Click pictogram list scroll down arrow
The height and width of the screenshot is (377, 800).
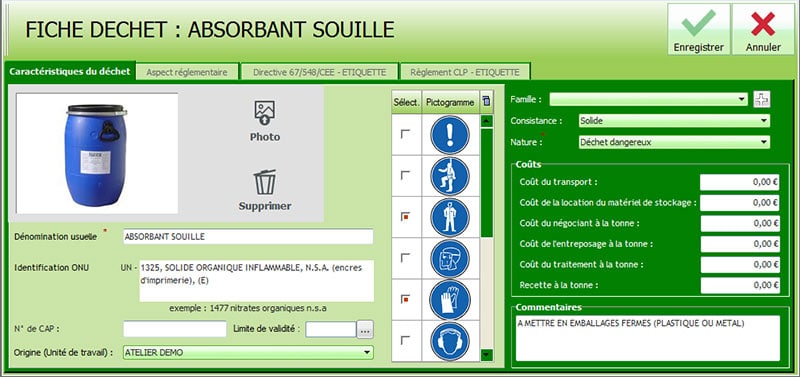pos(487,354)
